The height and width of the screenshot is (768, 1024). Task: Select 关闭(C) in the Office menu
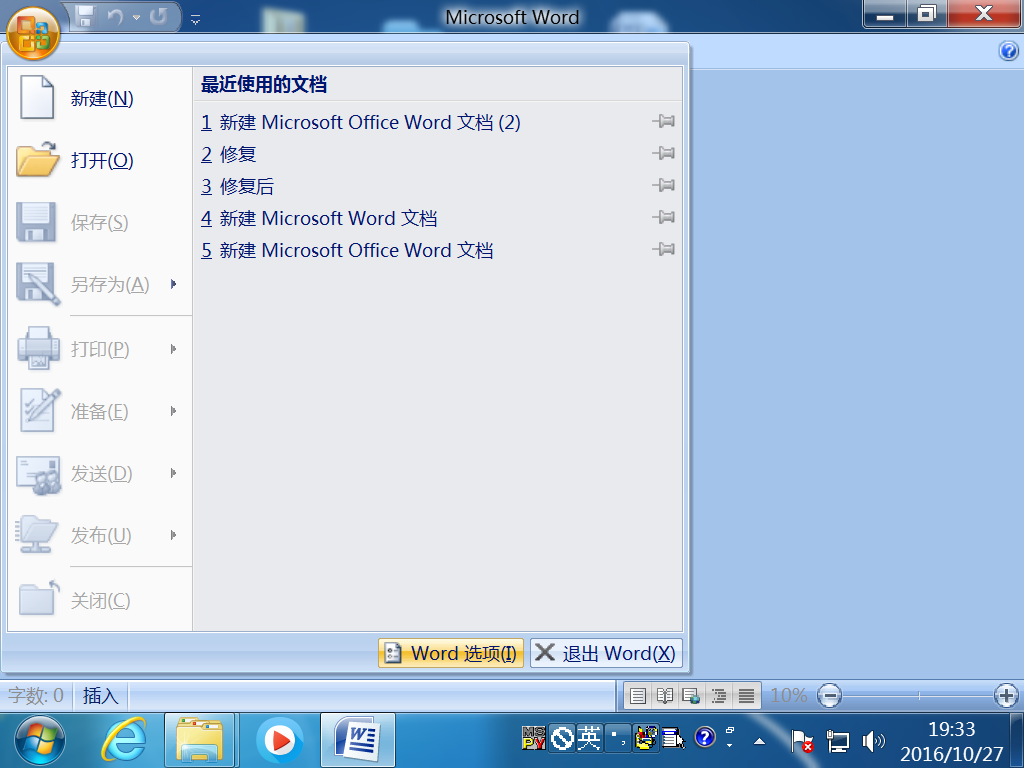pyautogui.click(x=100, y=600)
